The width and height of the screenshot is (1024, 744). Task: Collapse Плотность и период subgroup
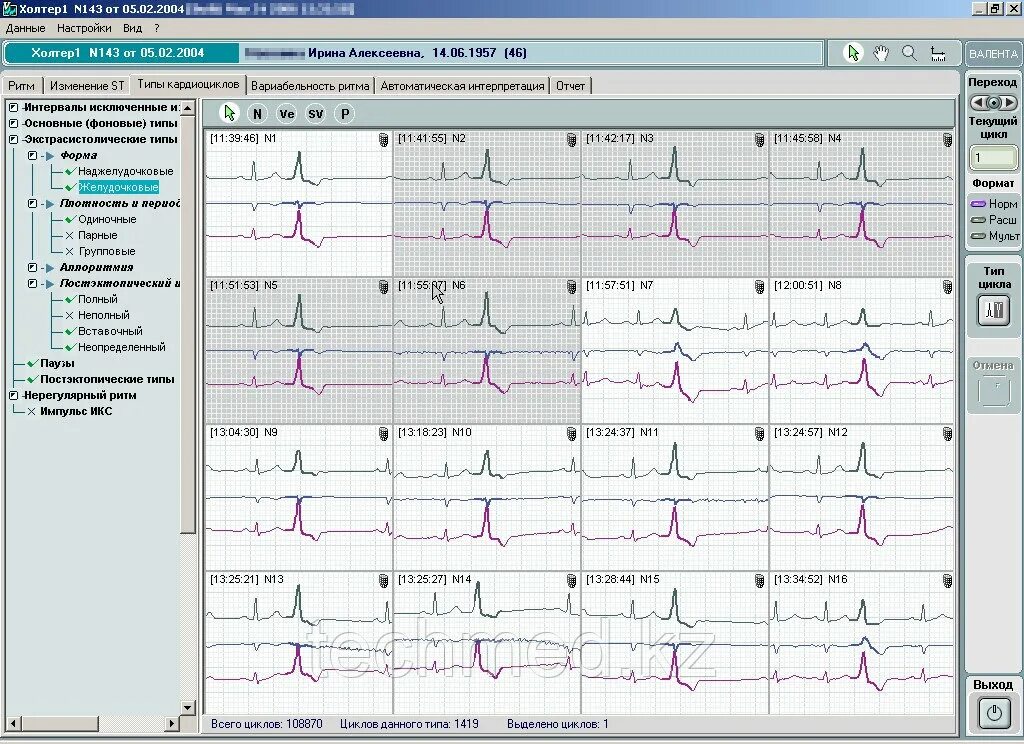click(x=33, y=204)
